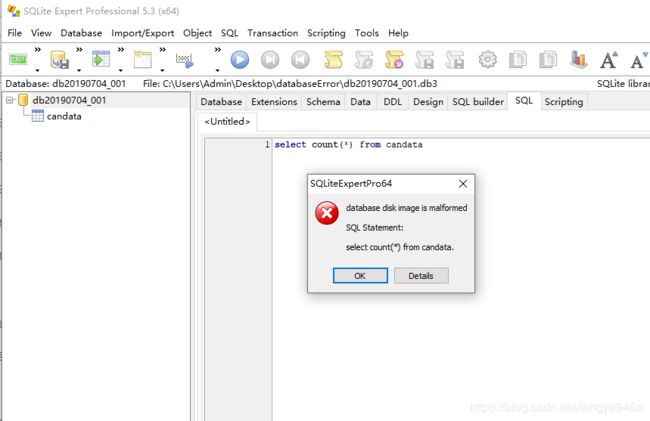Switch to the Scripting tab in tab strip
Screen dimensions: 650x421
tap(564, 102)
